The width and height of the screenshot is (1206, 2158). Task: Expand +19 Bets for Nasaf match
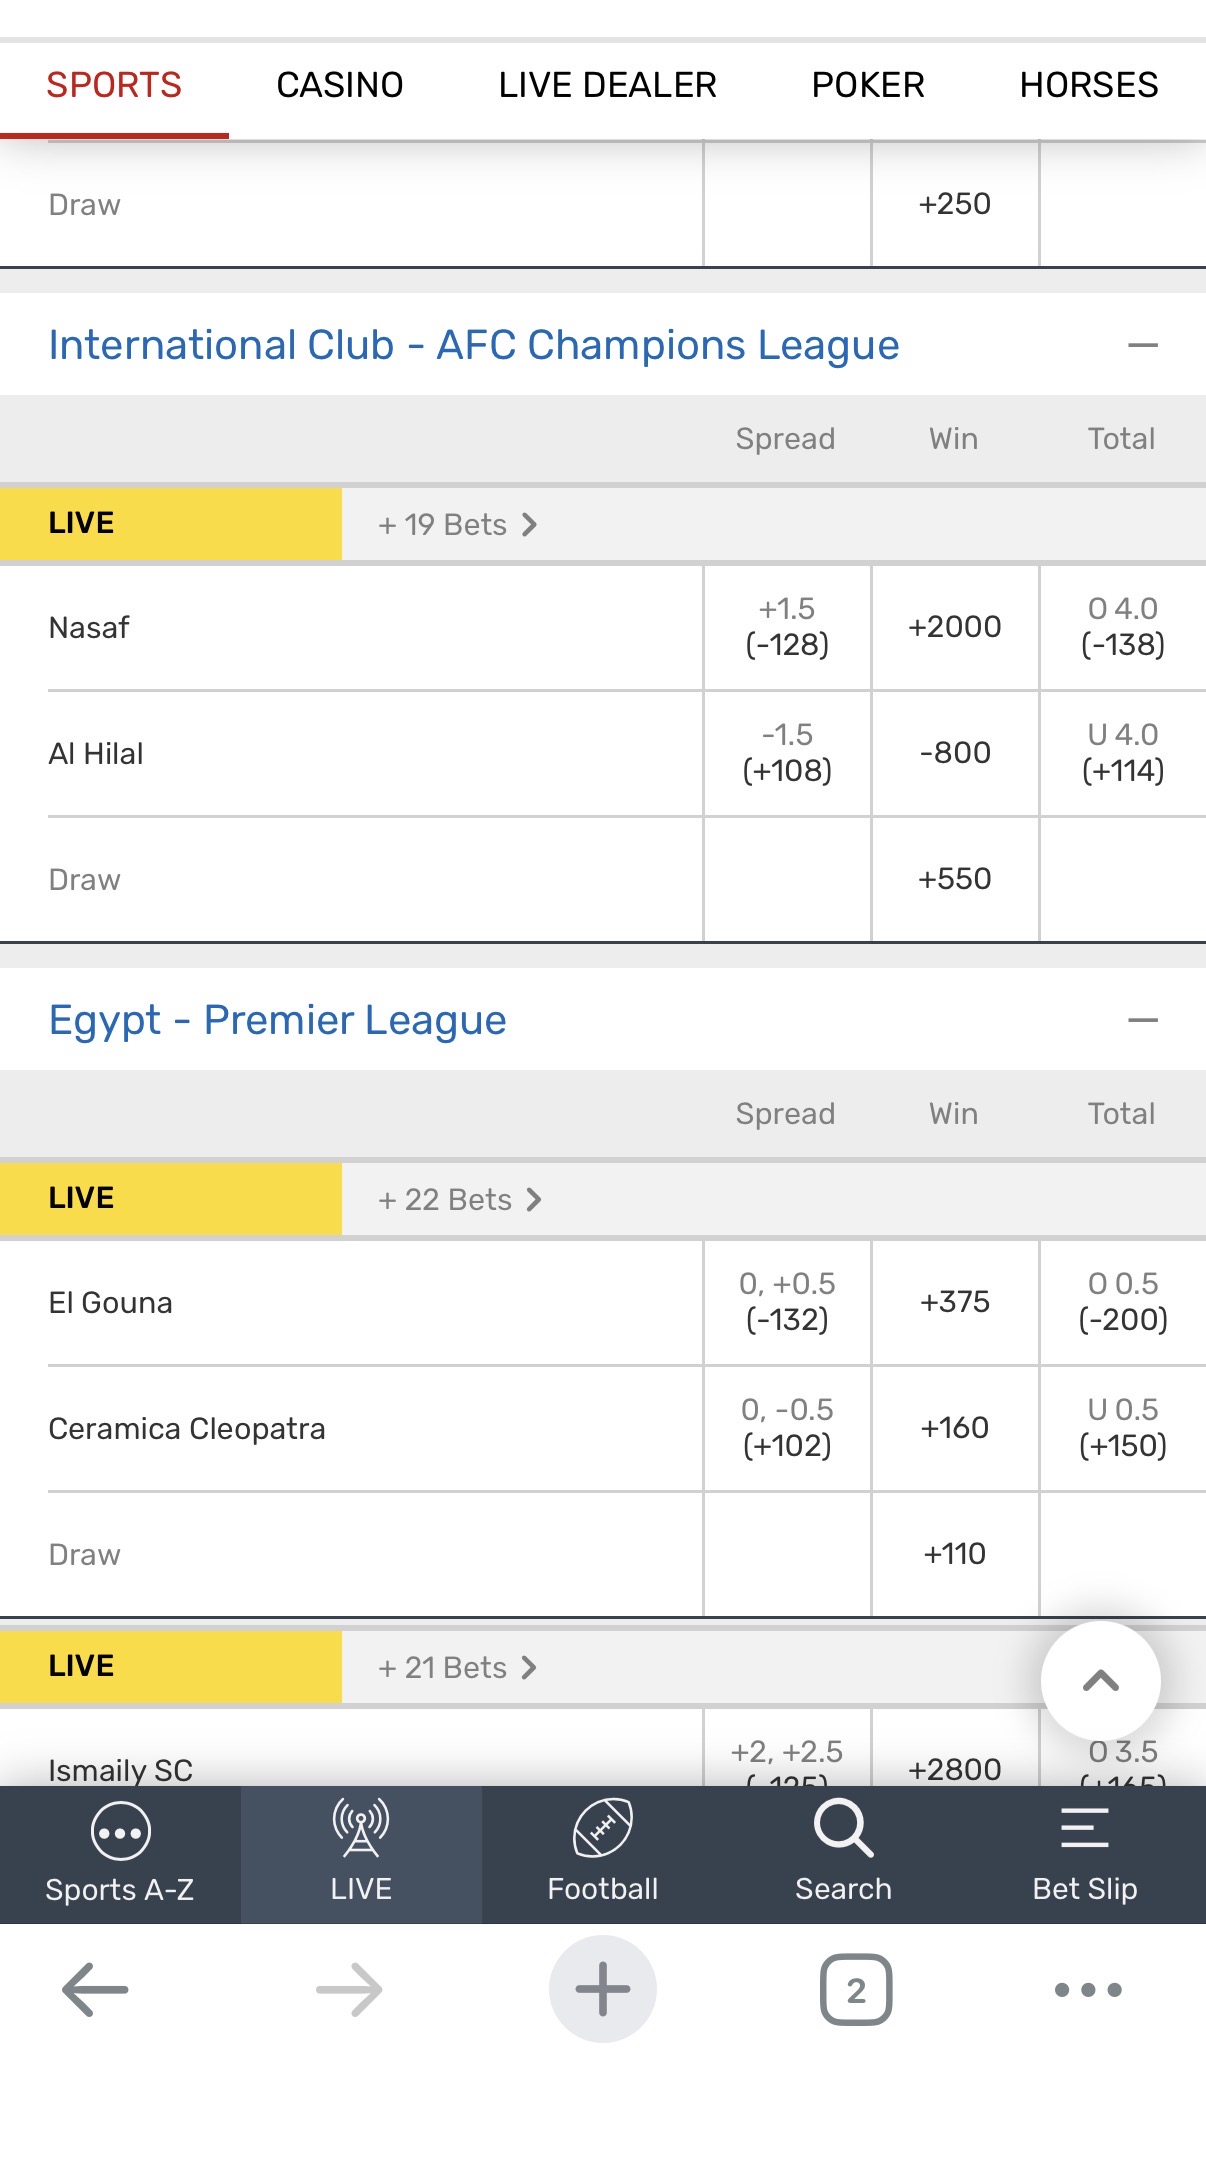pos(458,525)
